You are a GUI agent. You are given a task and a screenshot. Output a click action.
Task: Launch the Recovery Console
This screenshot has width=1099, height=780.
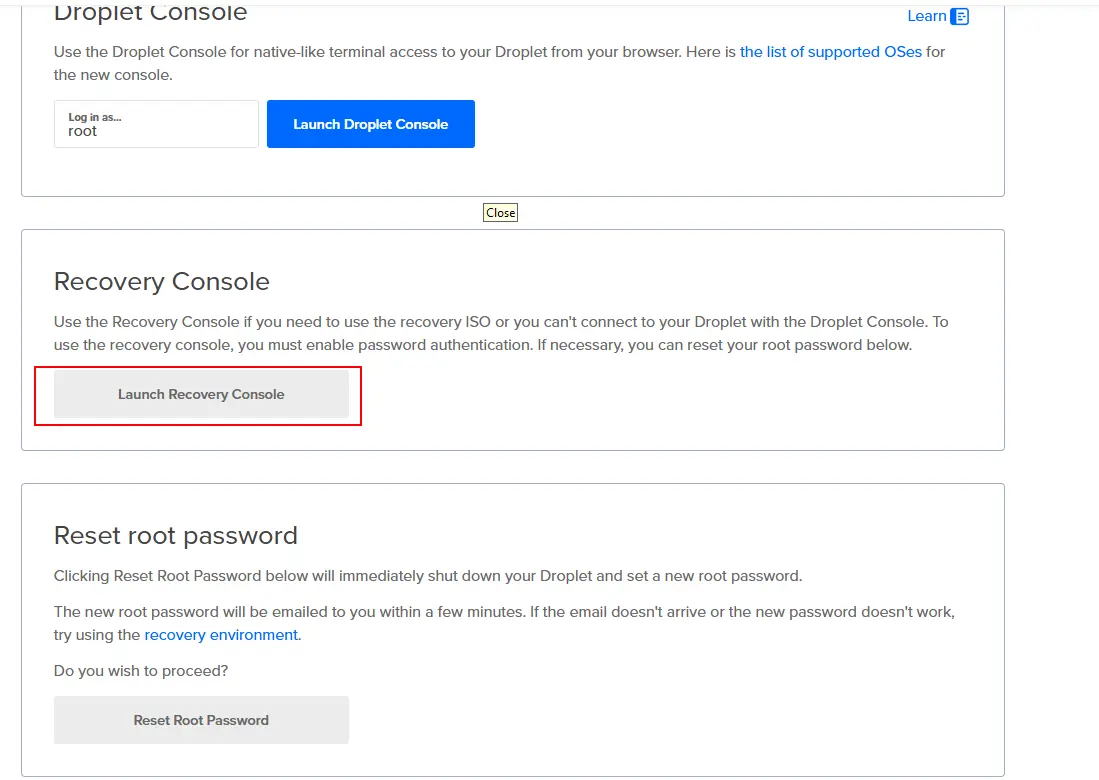click(201, 394)
